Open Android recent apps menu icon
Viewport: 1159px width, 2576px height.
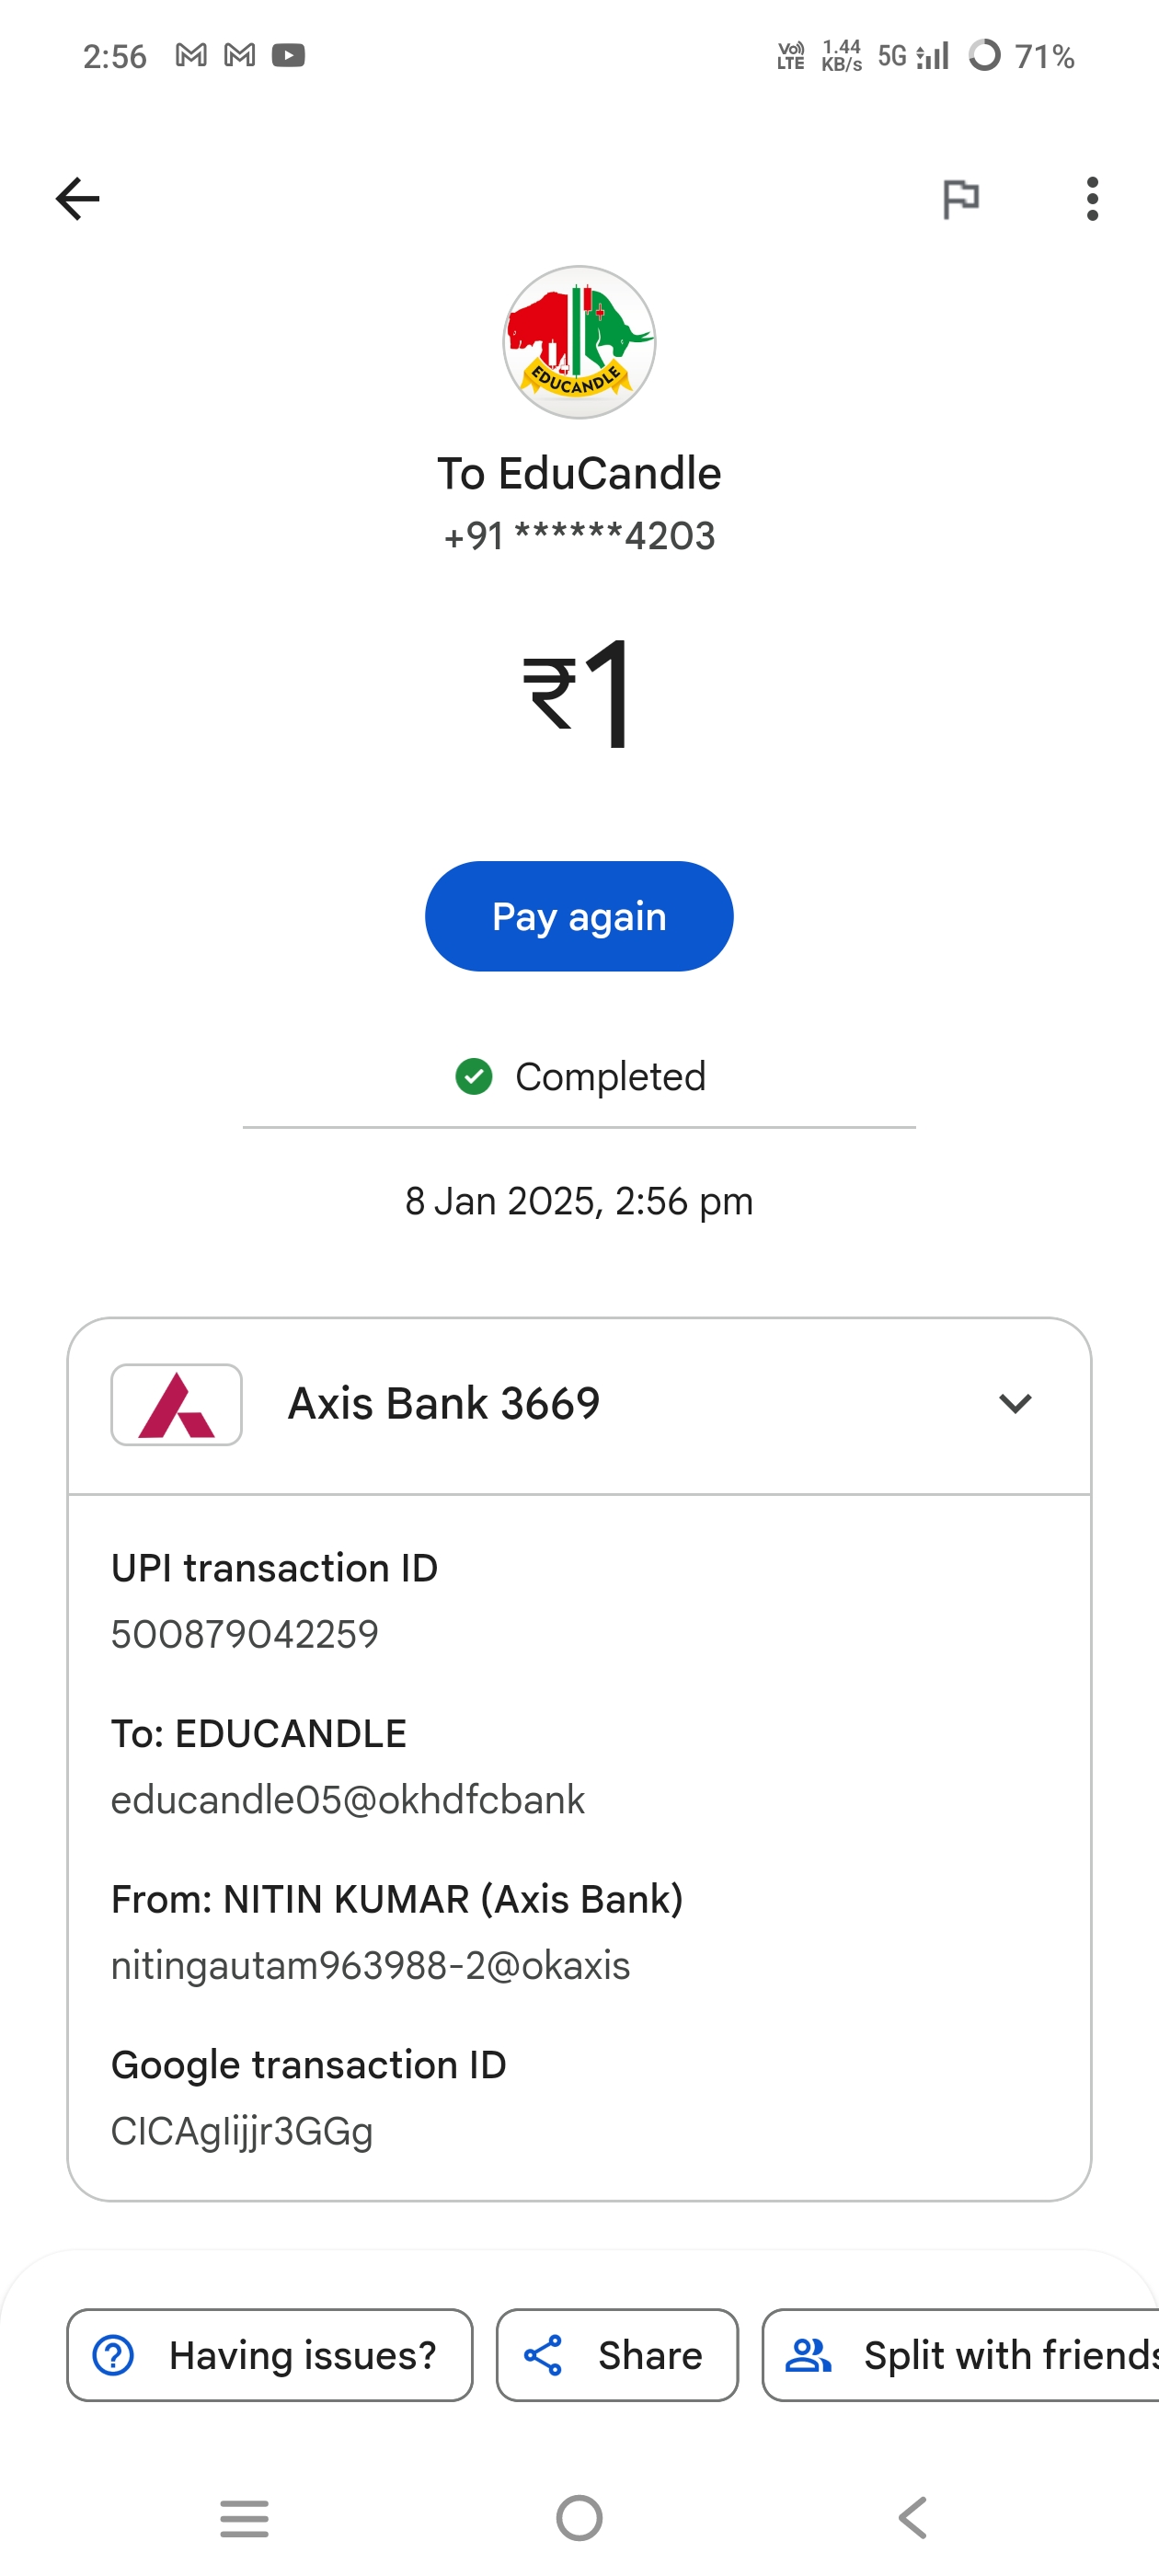coord(244,2517)
